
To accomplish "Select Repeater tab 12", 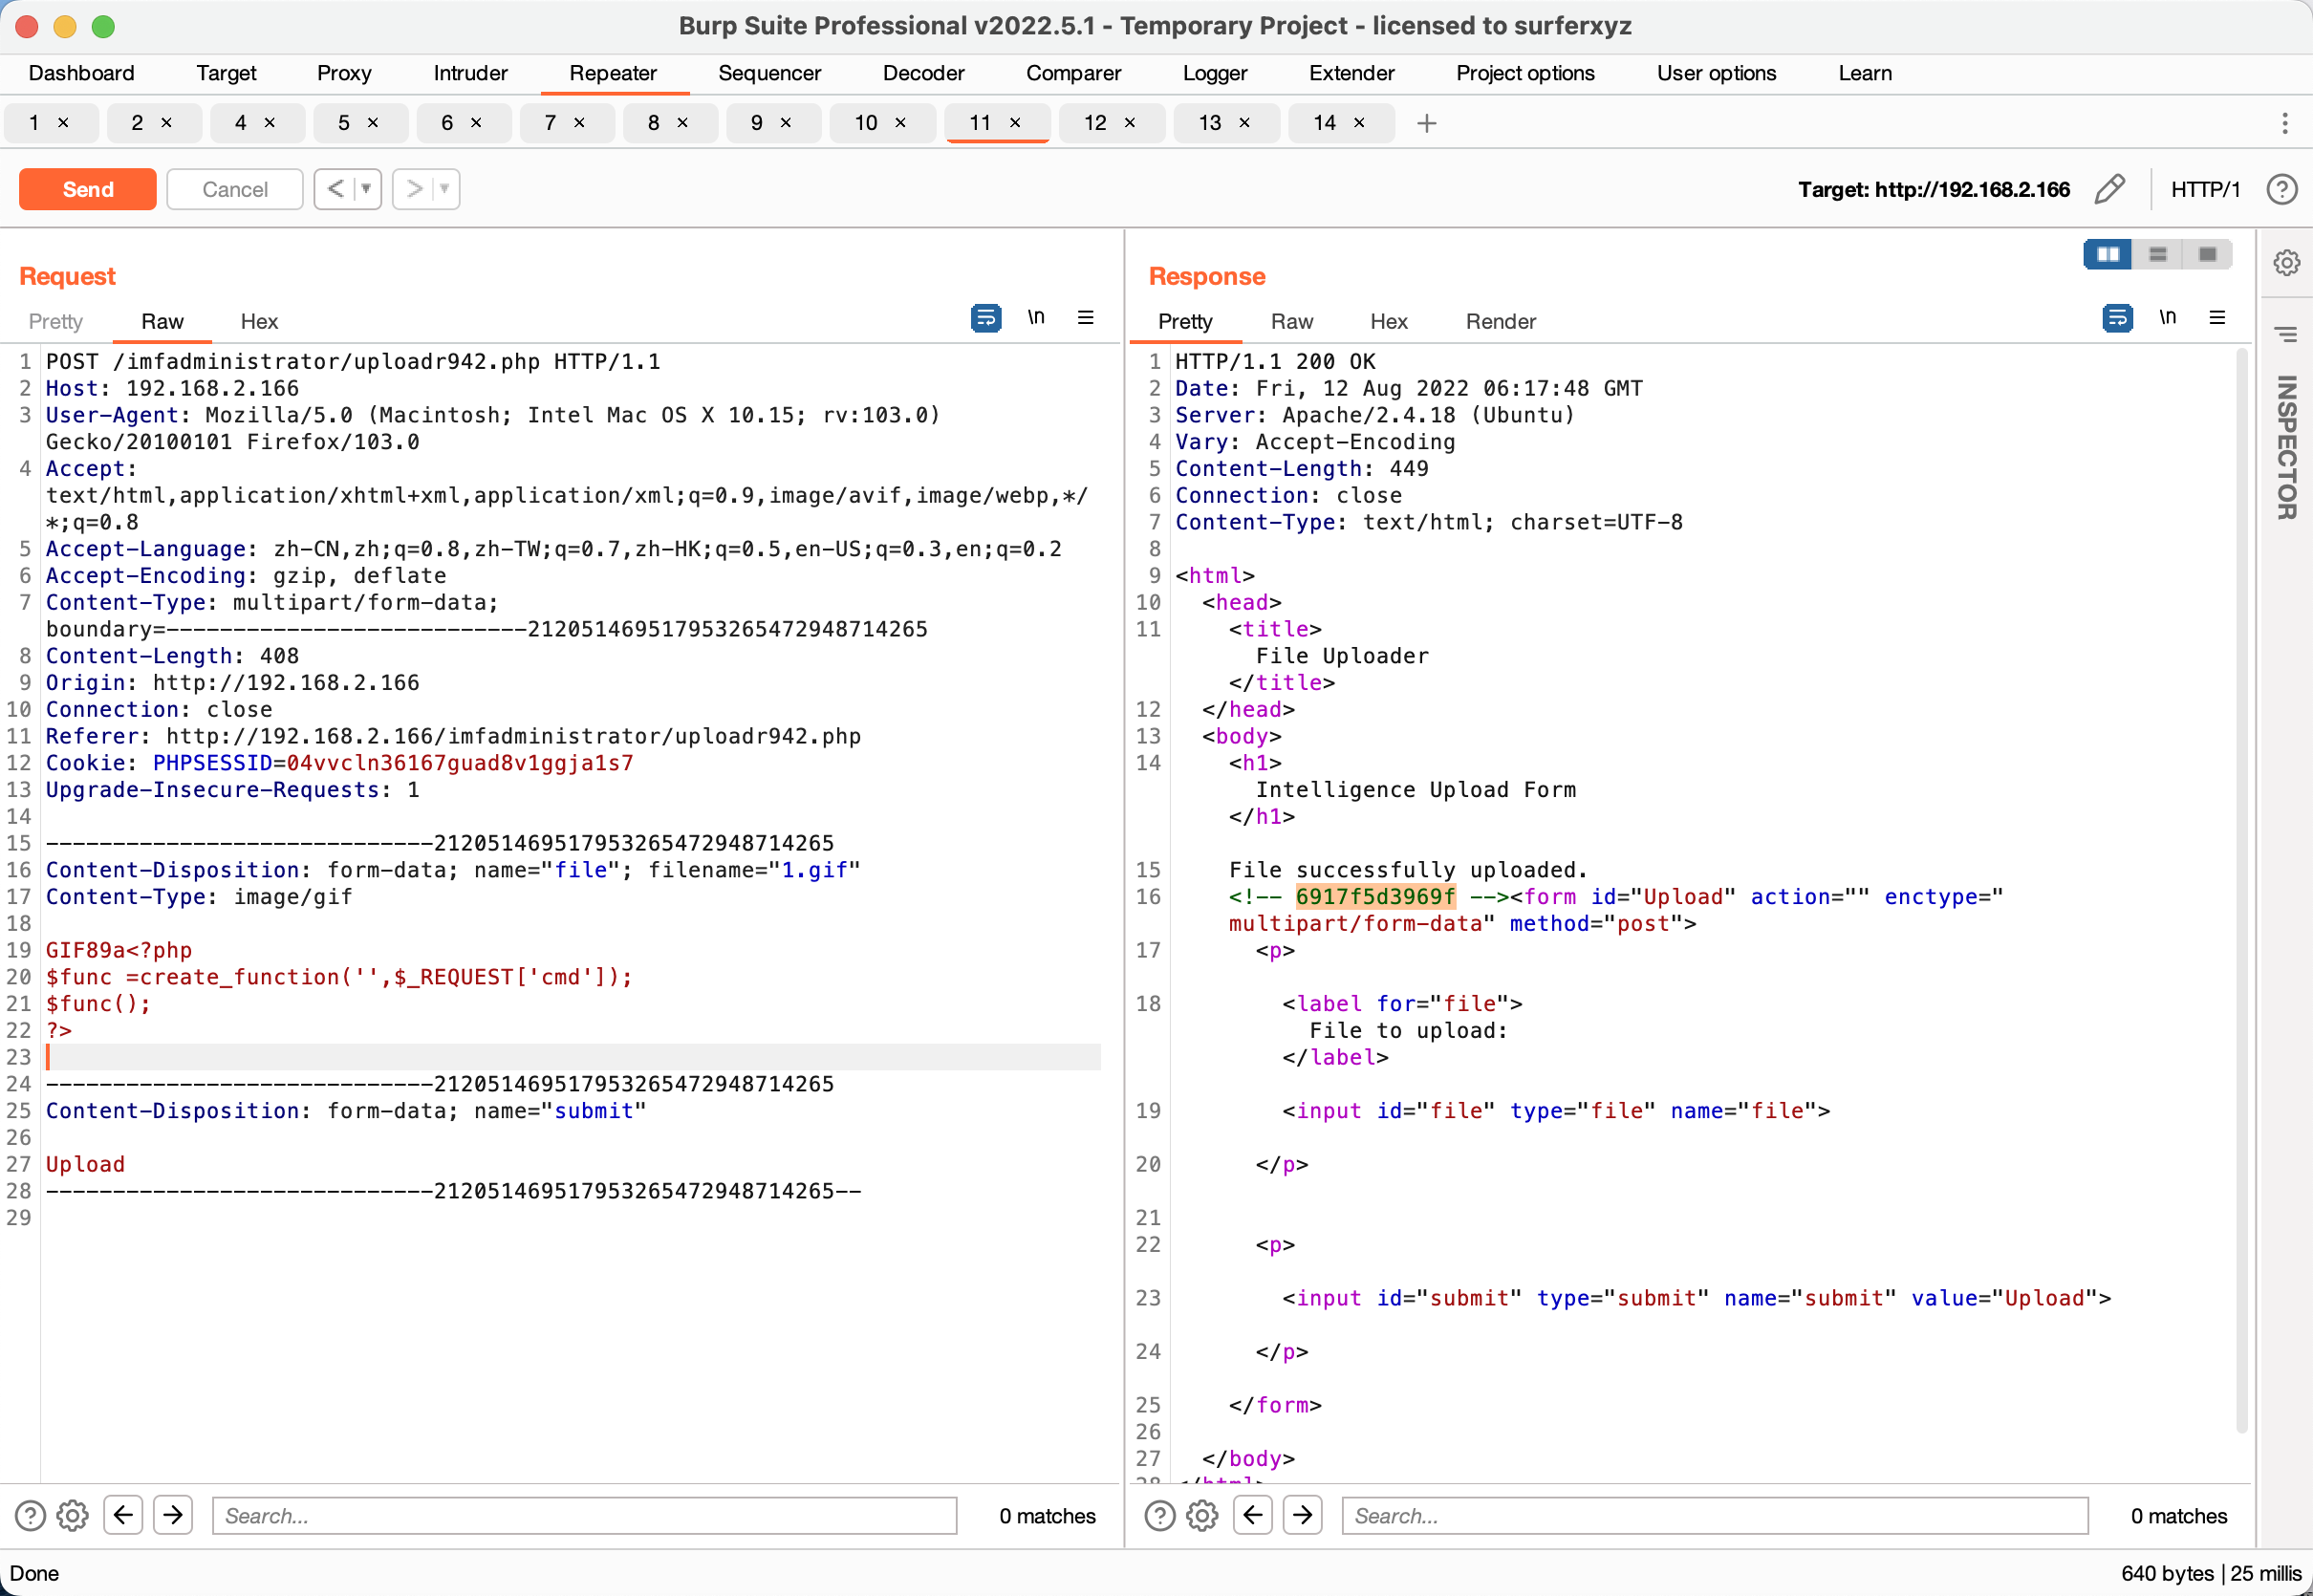I will (1096, 123).
